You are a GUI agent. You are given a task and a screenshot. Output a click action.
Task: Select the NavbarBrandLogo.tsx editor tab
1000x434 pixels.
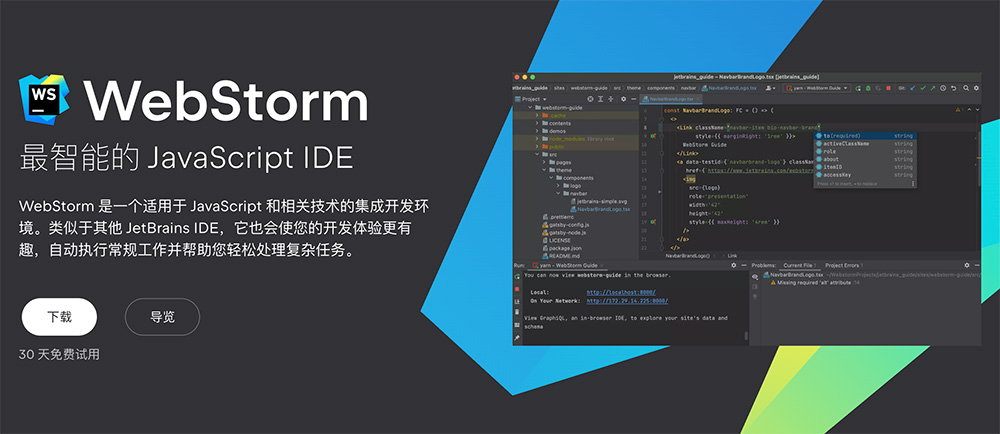click(670, 99)
